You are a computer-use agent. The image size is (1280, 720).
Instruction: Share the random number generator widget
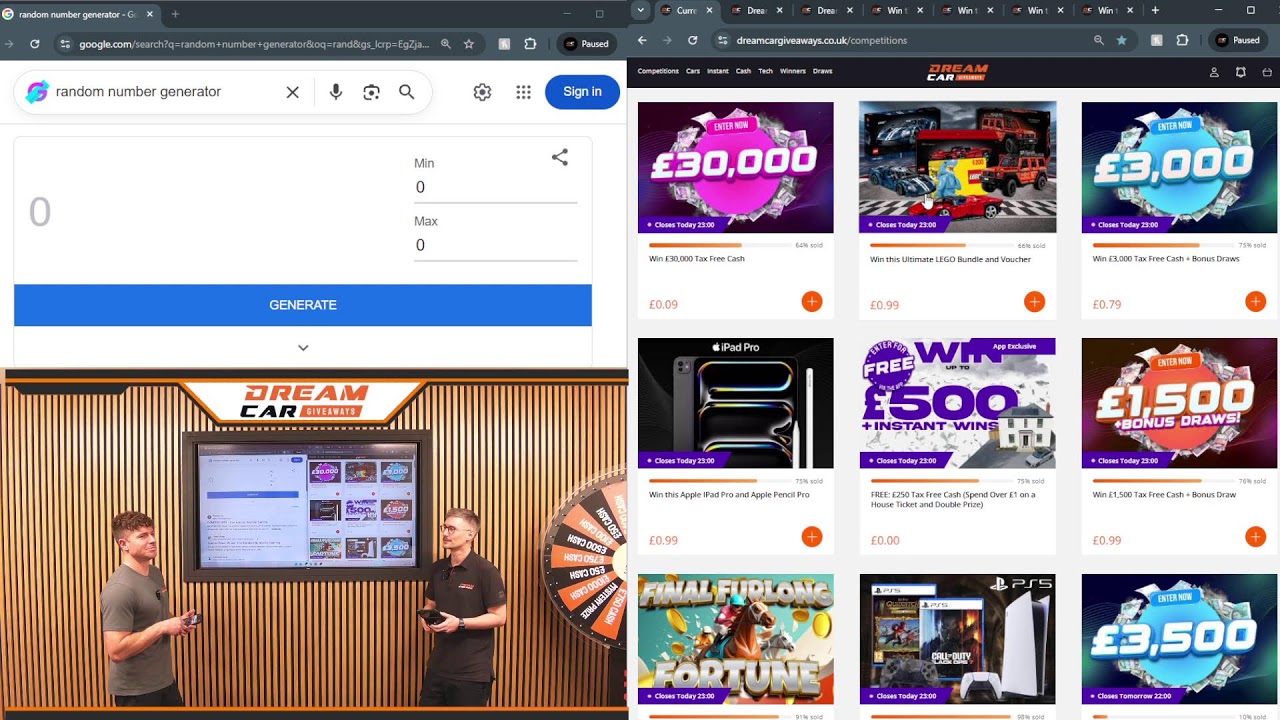pos(560,157)
